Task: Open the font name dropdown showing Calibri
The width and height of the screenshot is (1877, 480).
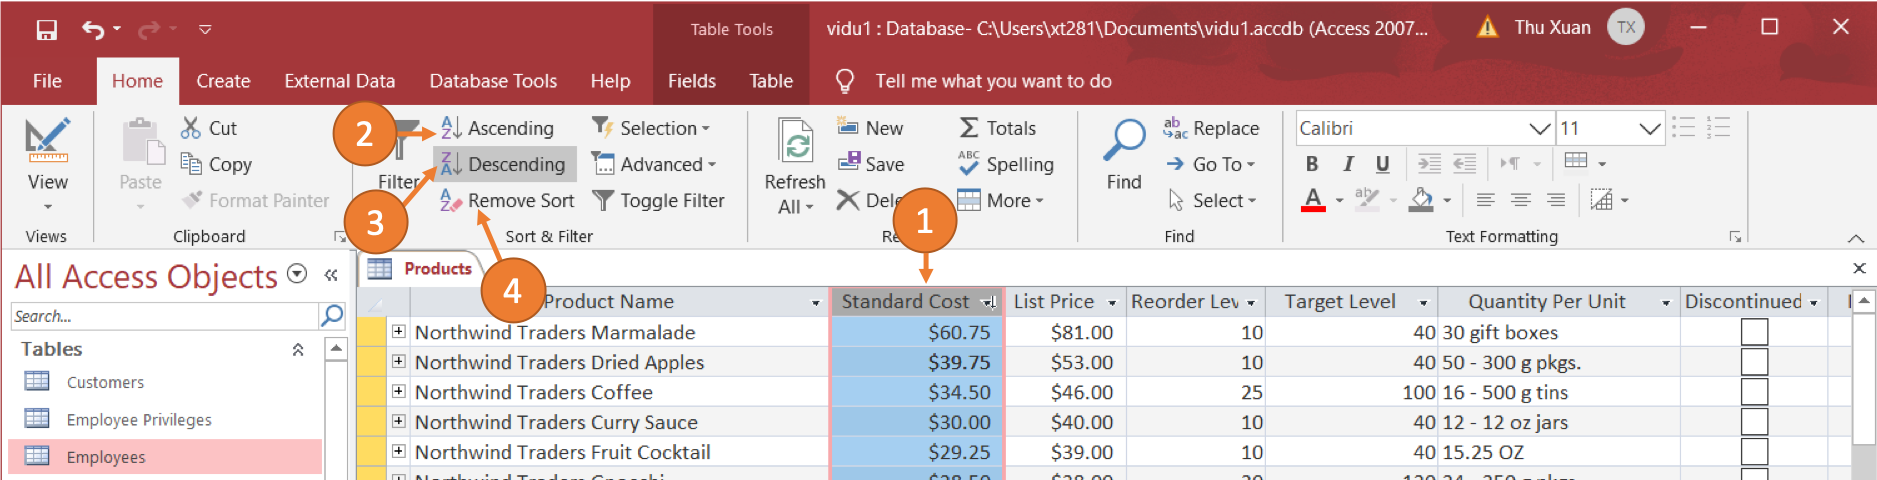Action: [1540, 129]
